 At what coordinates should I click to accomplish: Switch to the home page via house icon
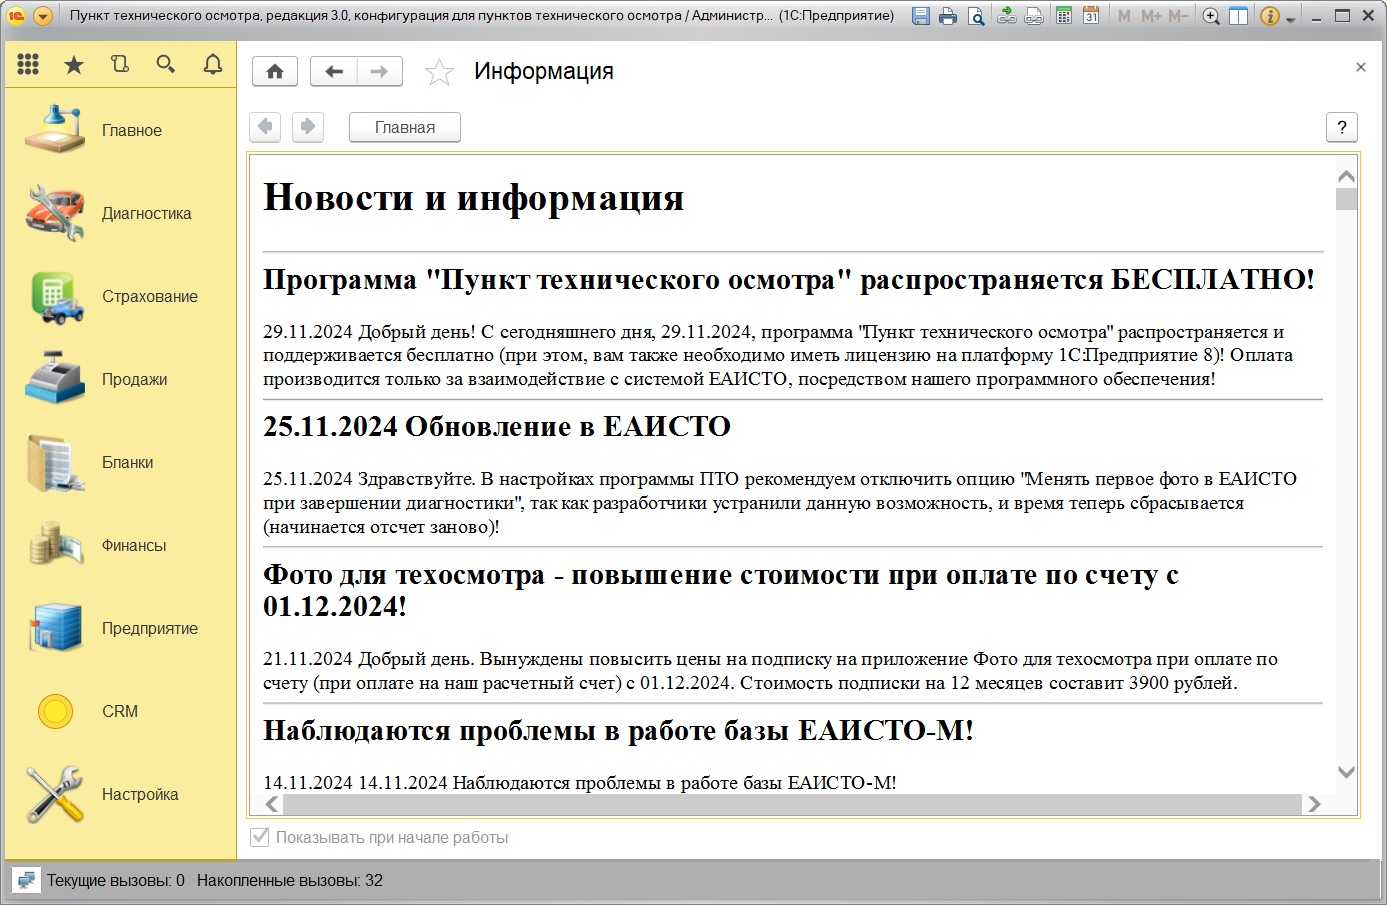coord(274,71)
